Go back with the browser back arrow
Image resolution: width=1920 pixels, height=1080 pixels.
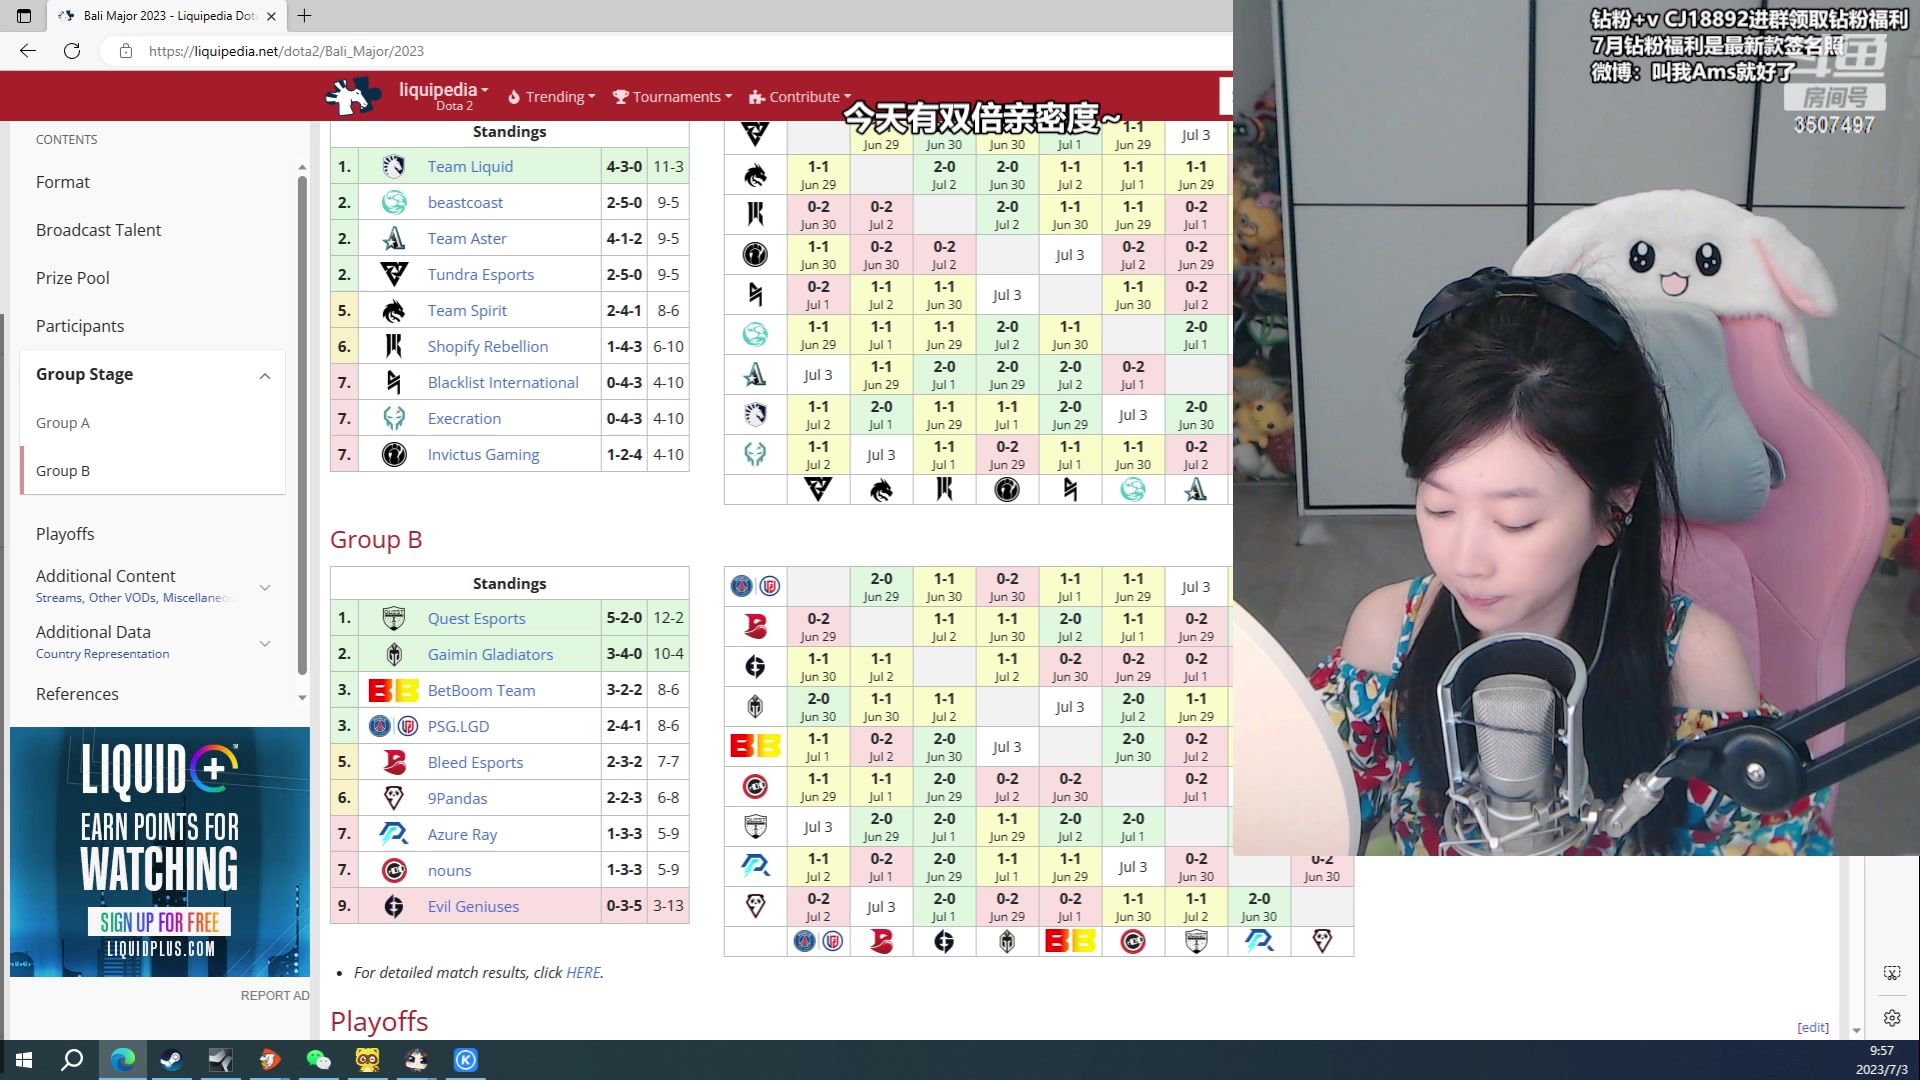pos(28,51)
